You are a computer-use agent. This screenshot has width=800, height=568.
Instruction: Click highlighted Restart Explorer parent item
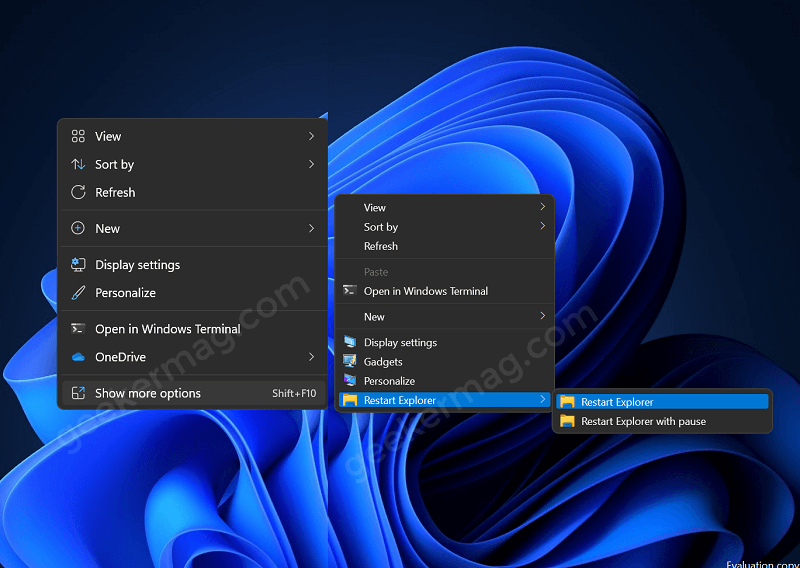(444, 400)
